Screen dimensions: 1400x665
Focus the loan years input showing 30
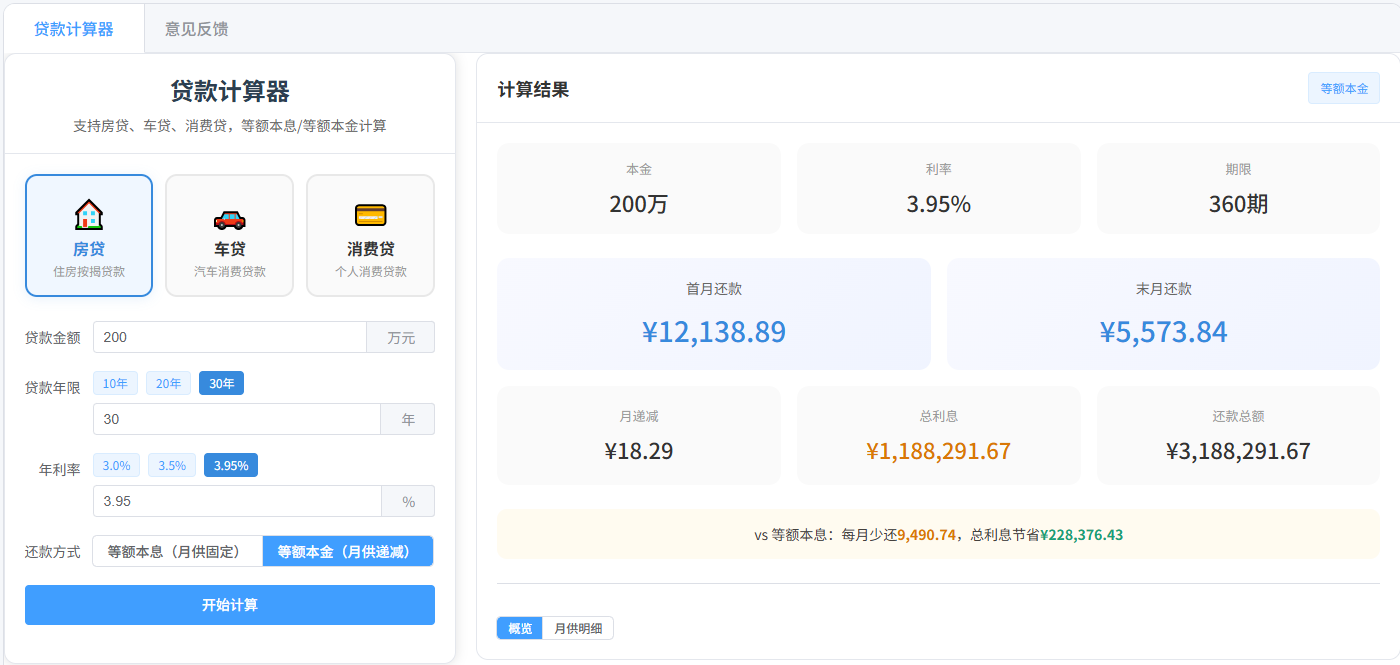237,419
